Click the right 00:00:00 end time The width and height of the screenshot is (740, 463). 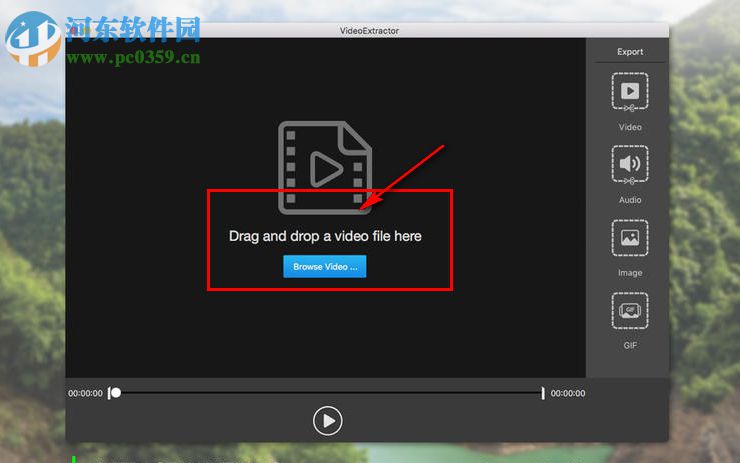(x=568, y=393)
